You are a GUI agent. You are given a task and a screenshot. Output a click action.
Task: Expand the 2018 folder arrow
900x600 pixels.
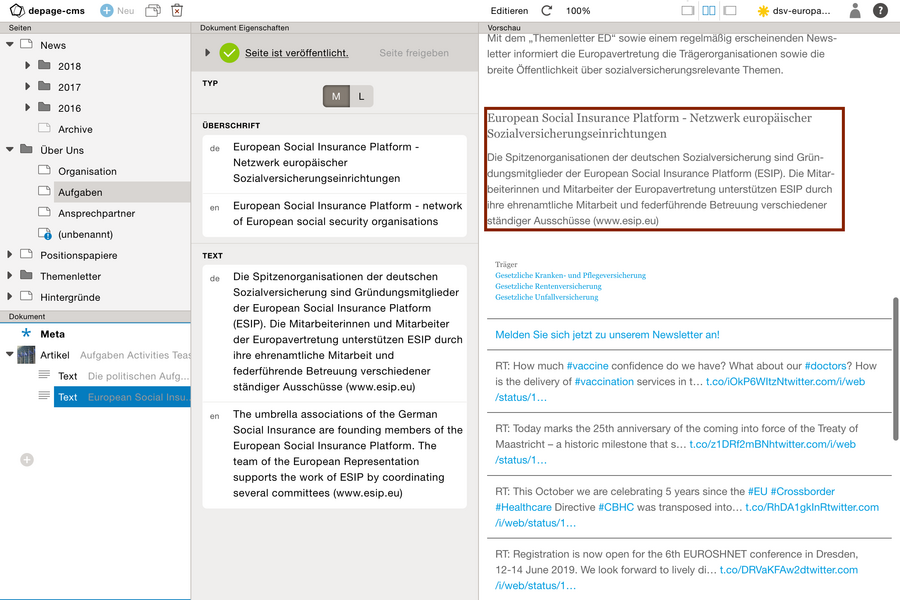27,65
